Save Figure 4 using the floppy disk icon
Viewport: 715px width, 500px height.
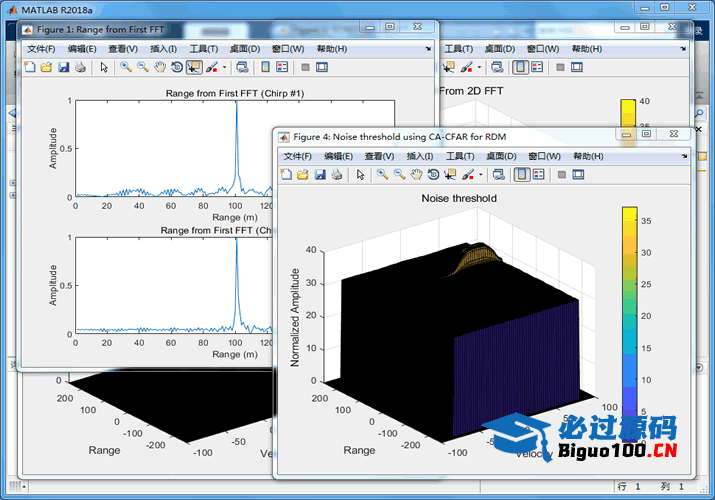(x=320, y=175)
